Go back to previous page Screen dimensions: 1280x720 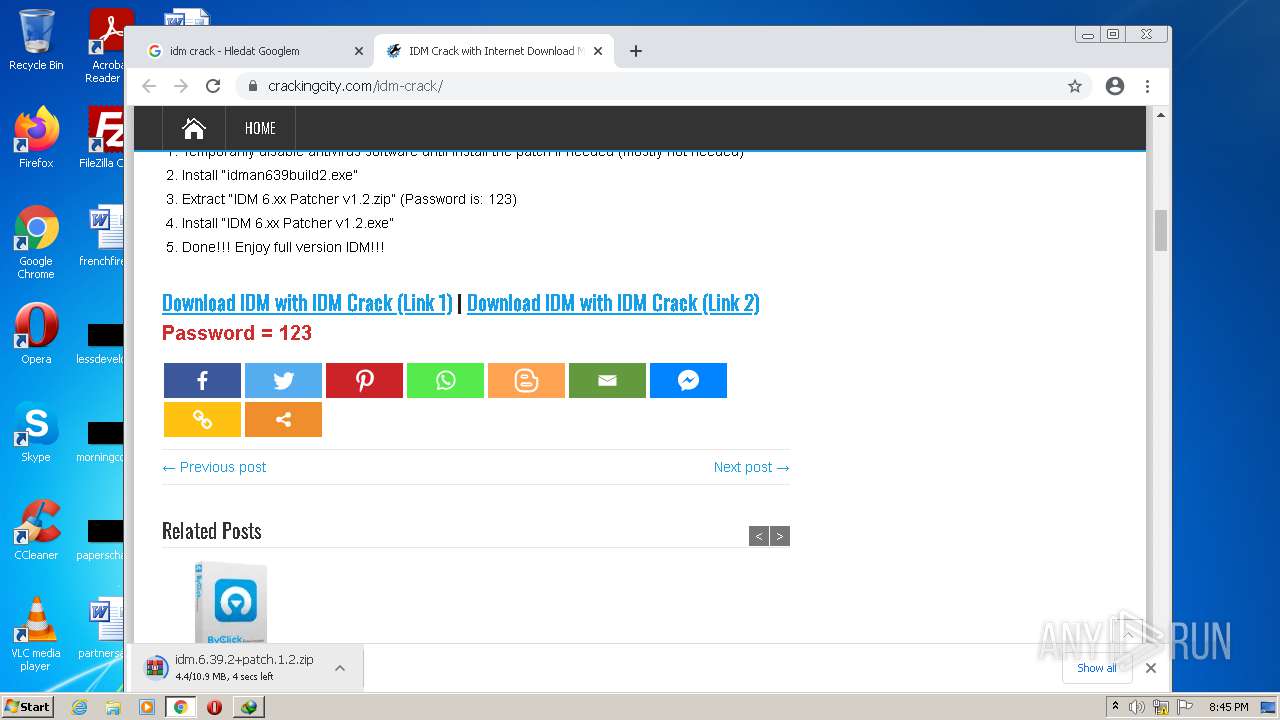coord(149,86)
